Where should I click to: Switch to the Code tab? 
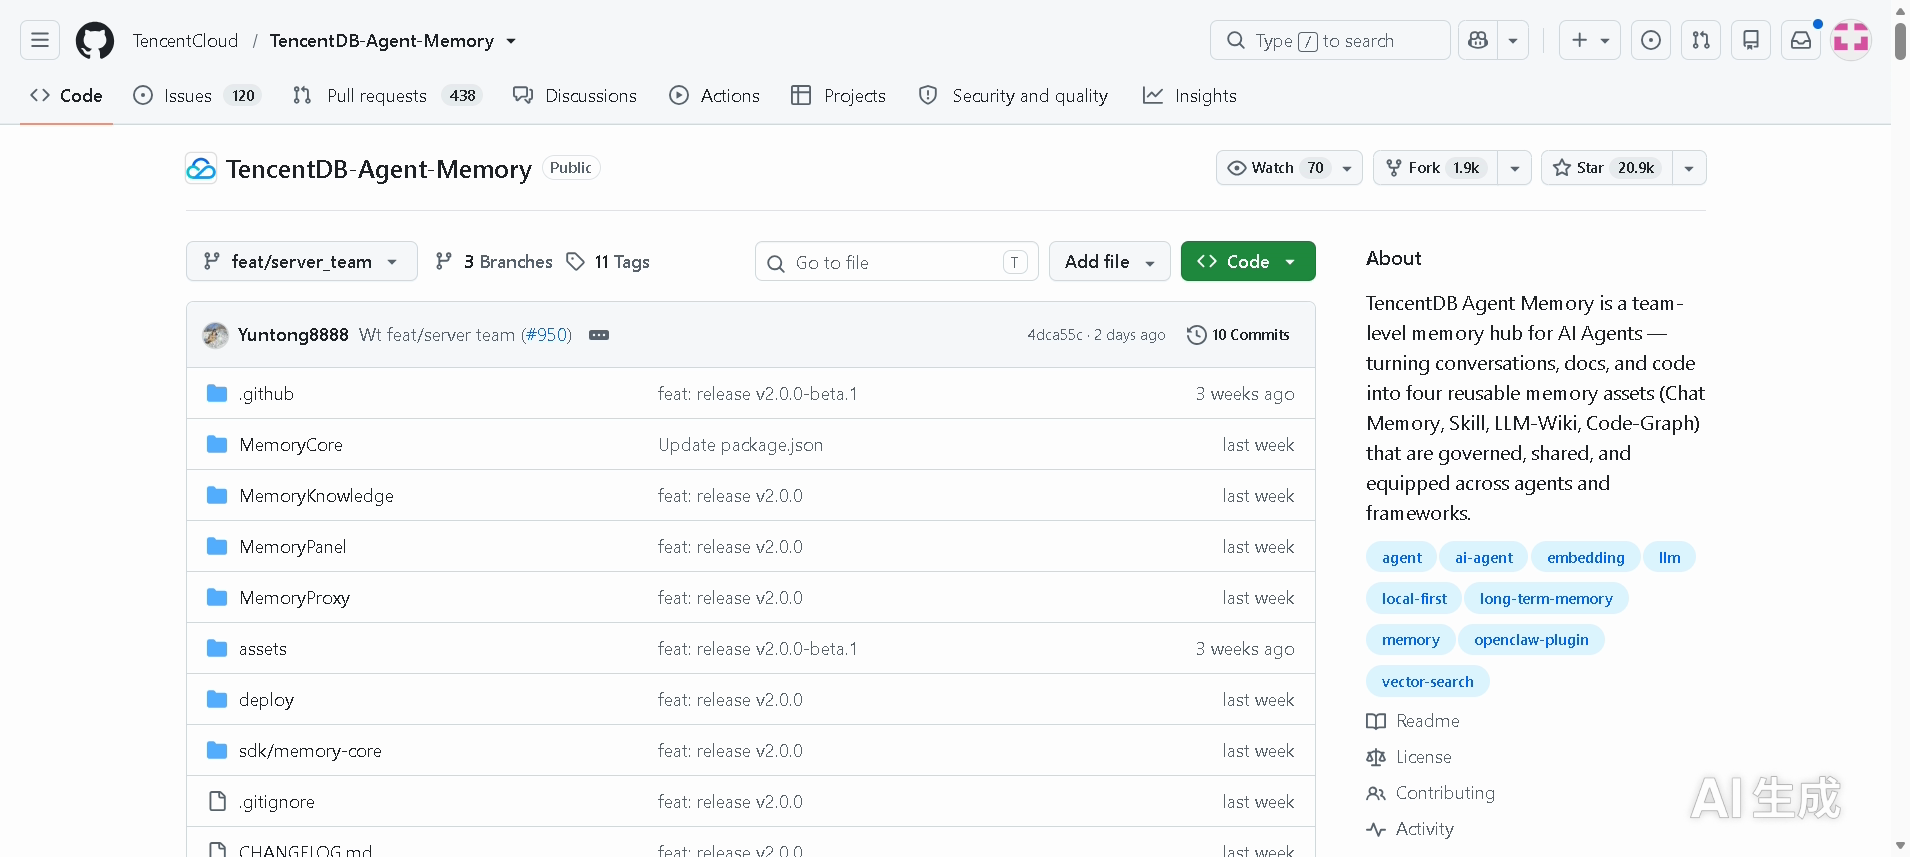(x=66, y=95)
